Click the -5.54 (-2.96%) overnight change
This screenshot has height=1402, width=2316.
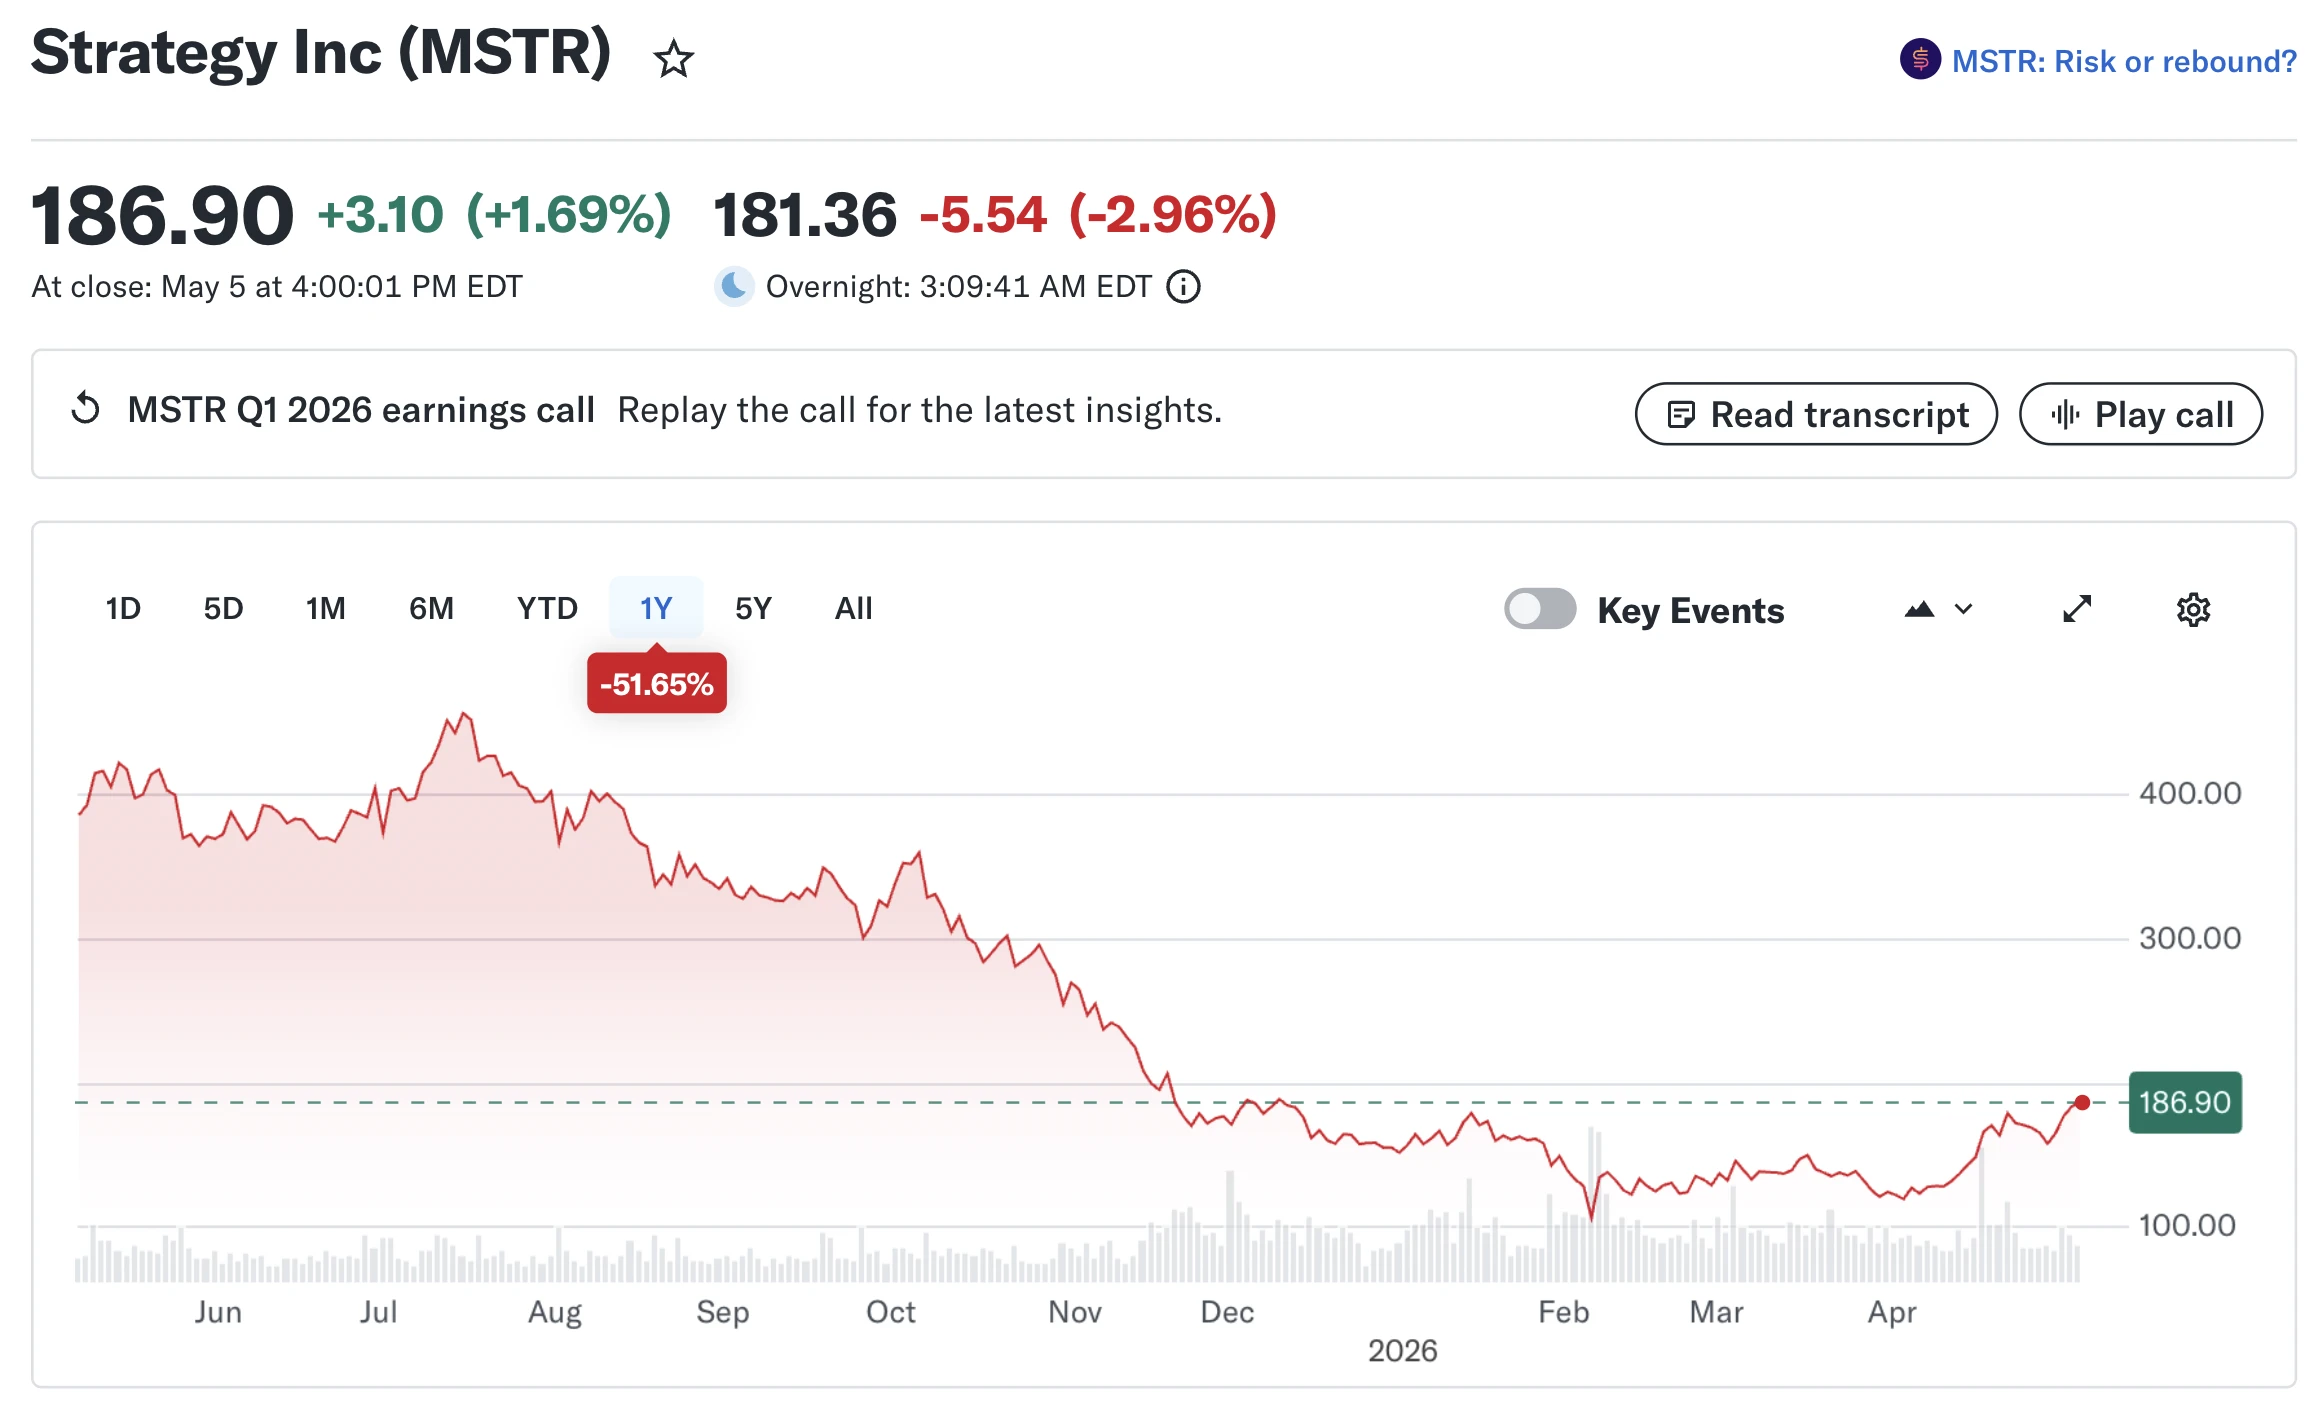coord(1098,215)
